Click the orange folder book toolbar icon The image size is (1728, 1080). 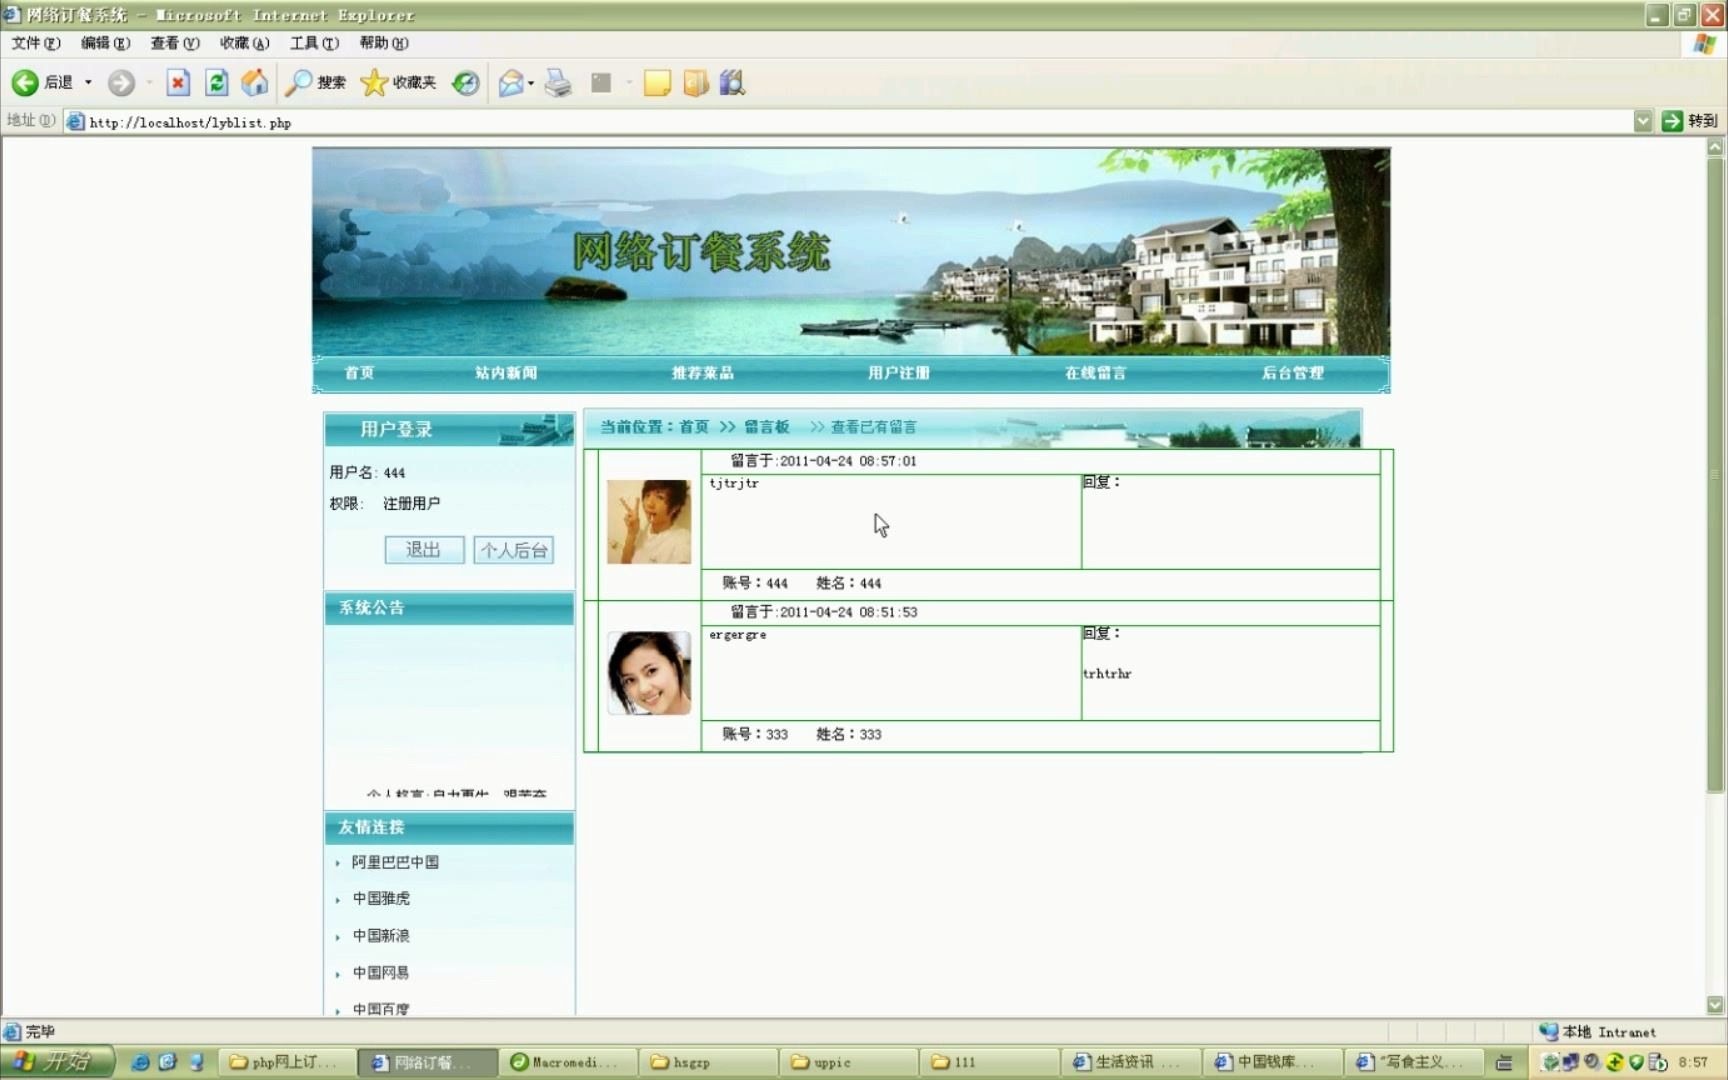point(696,83)
